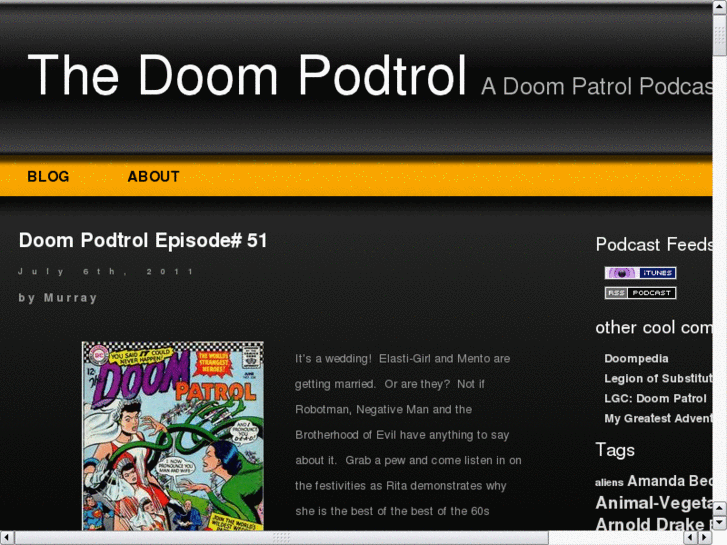
Task: Click the vertical scrollbar down arrow
Action: point(720,523)
